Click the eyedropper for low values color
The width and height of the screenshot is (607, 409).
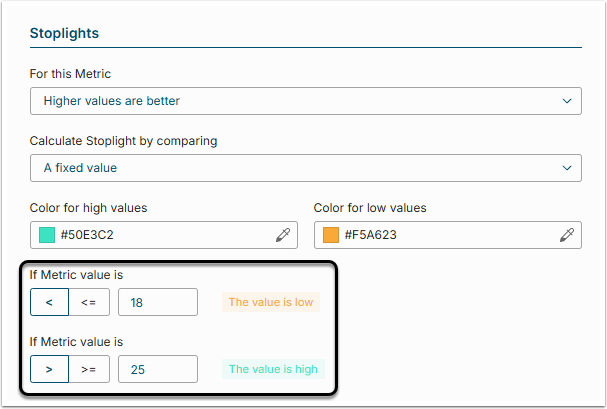pyautogui.click(x=567, y=235)
